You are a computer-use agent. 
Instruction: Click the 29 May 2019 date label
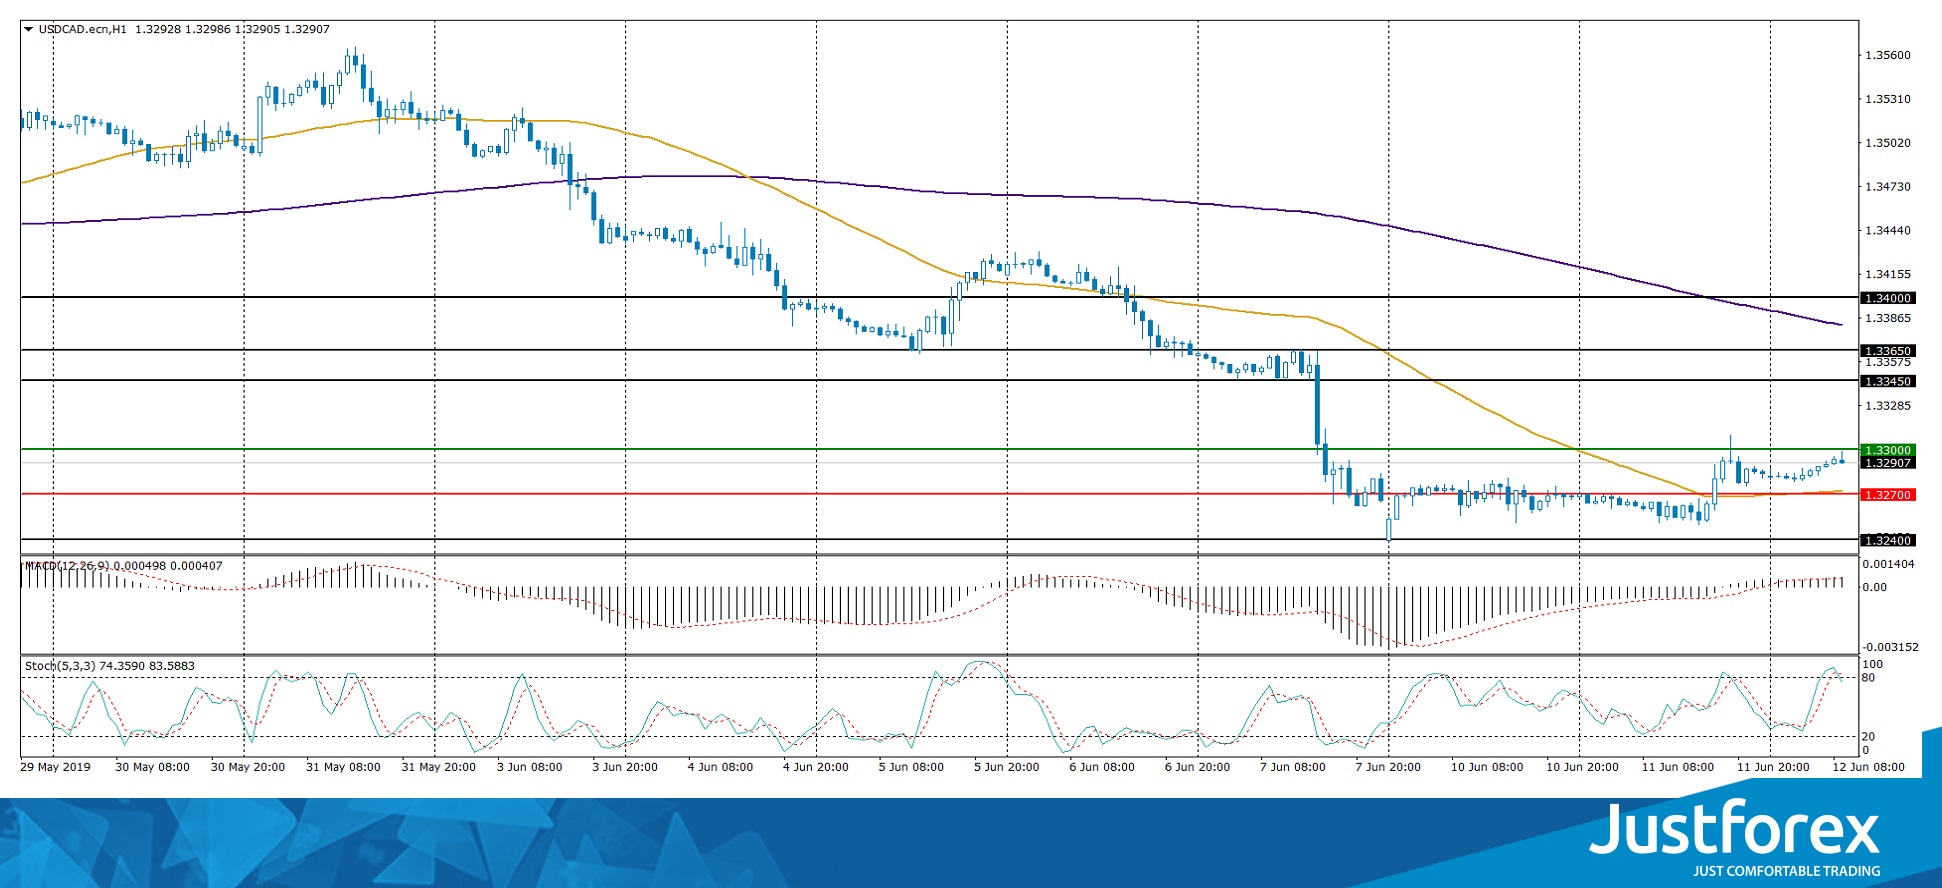pos(55,768)
